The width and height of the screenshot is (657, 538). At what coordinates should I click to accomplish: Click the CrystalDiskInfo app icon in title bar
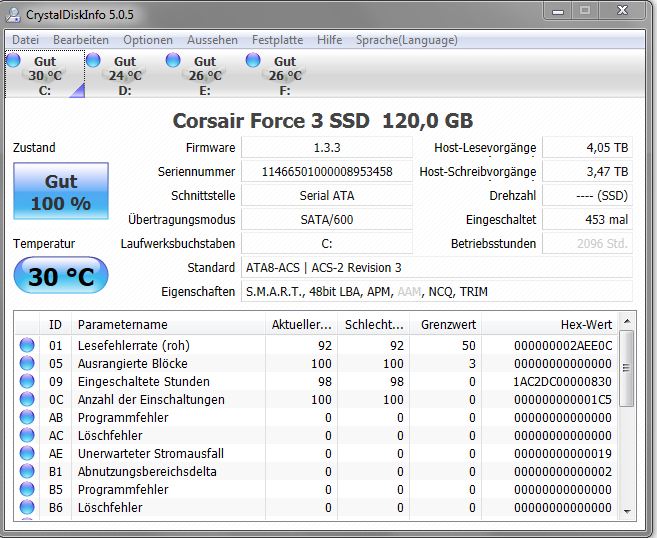tap(13, 15)
